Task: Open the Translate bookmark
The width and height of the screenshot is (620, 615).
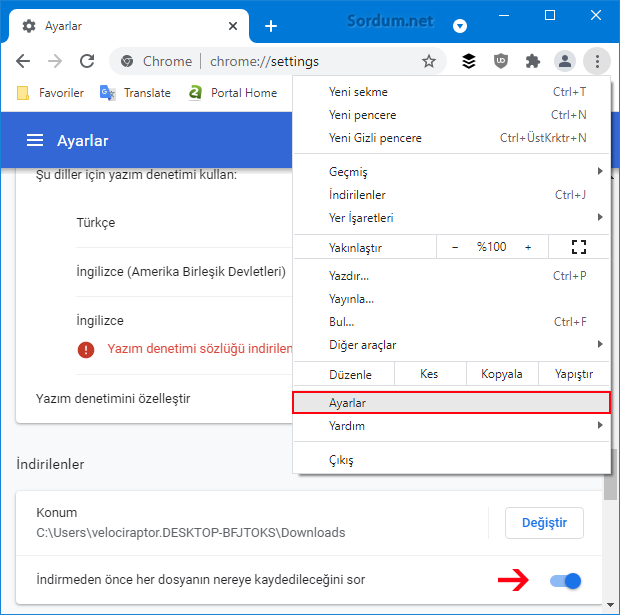Action: coord(135,93)
